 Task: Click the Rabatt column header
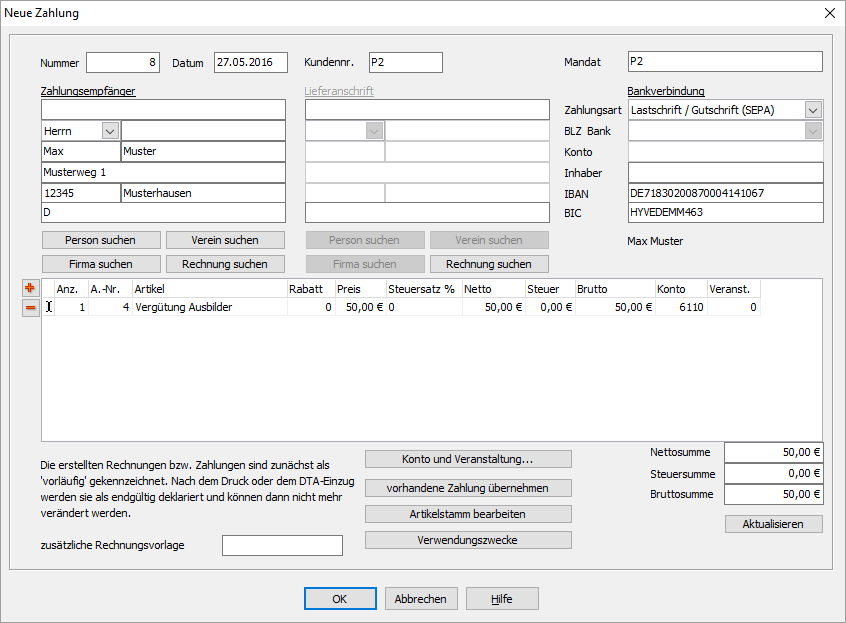[x=311, y=289]
